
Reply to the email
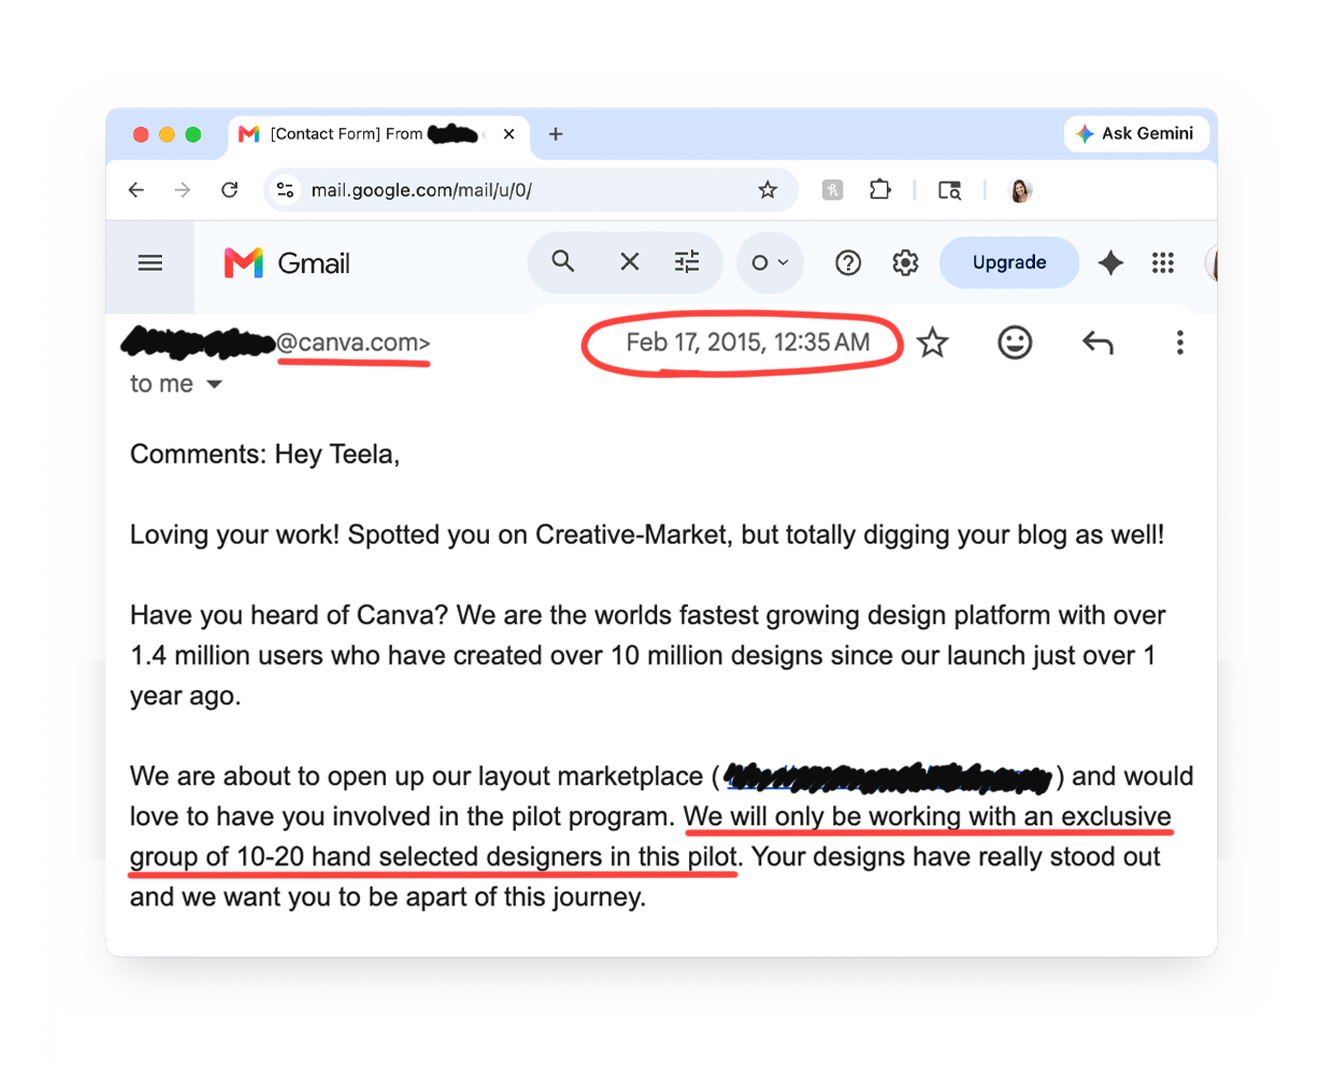coord(1098,343)
